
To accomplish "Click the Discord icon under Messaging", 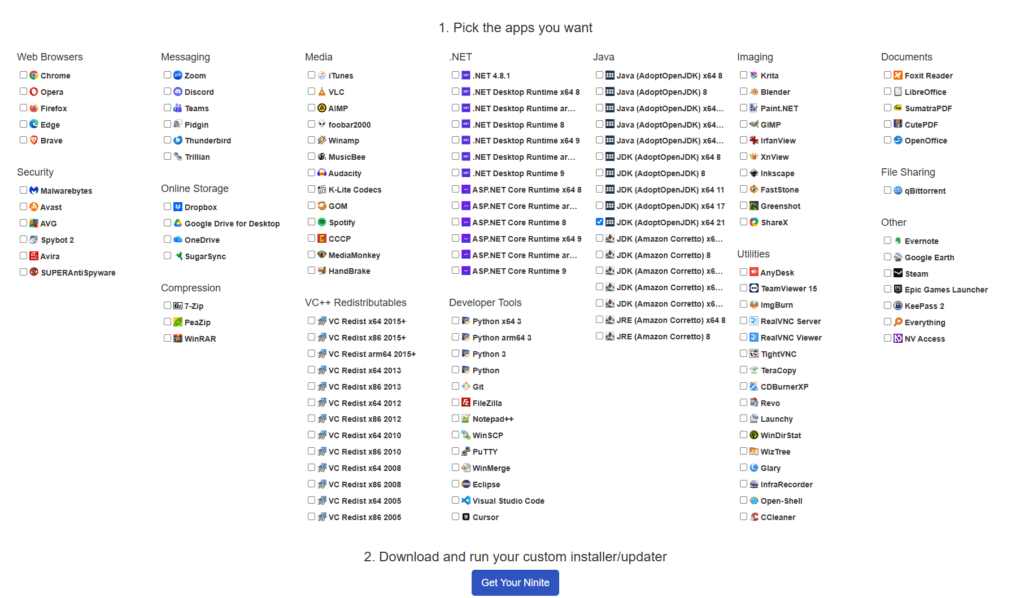I will click(177, 92).
